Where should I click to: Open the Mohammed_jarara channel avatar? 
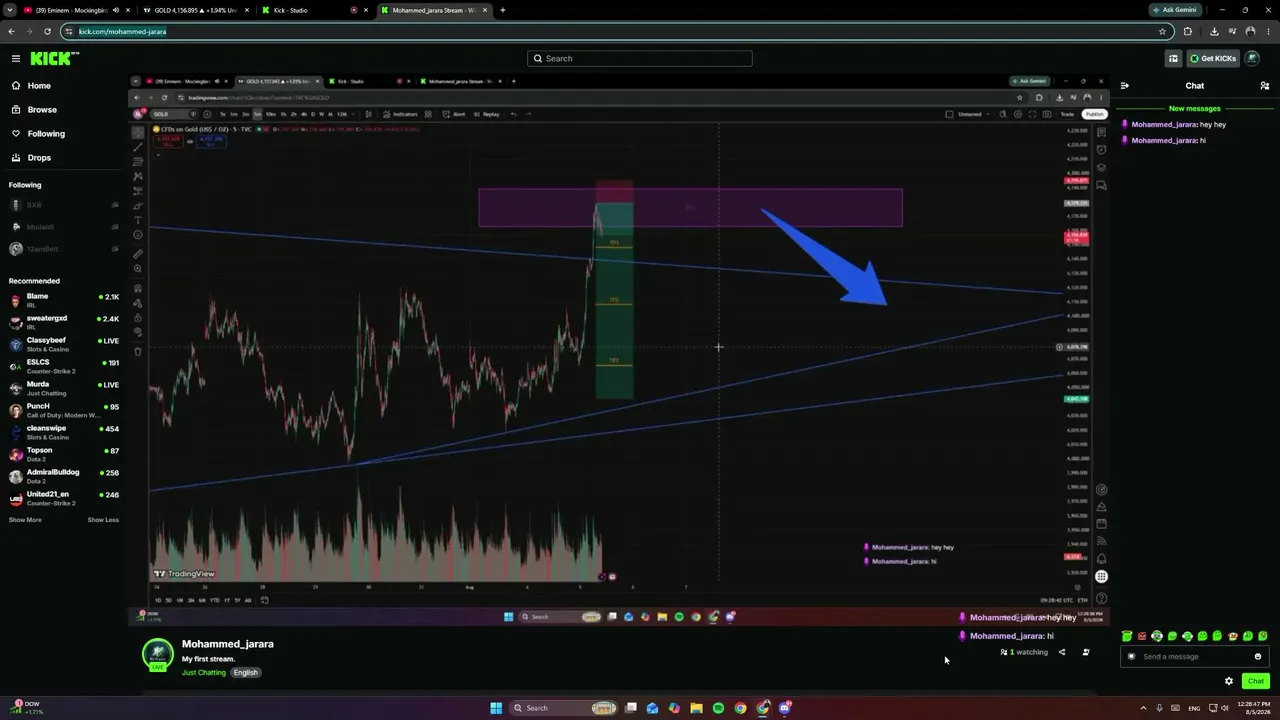coord(157,654)
